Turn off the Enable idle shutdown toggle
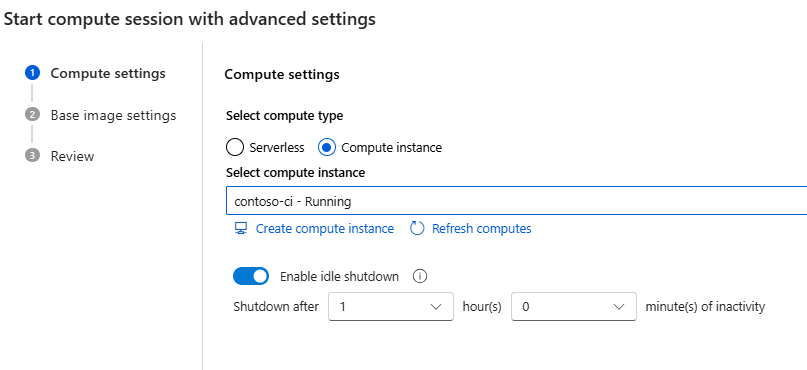807x370 pixels. (x=251, y=276)
